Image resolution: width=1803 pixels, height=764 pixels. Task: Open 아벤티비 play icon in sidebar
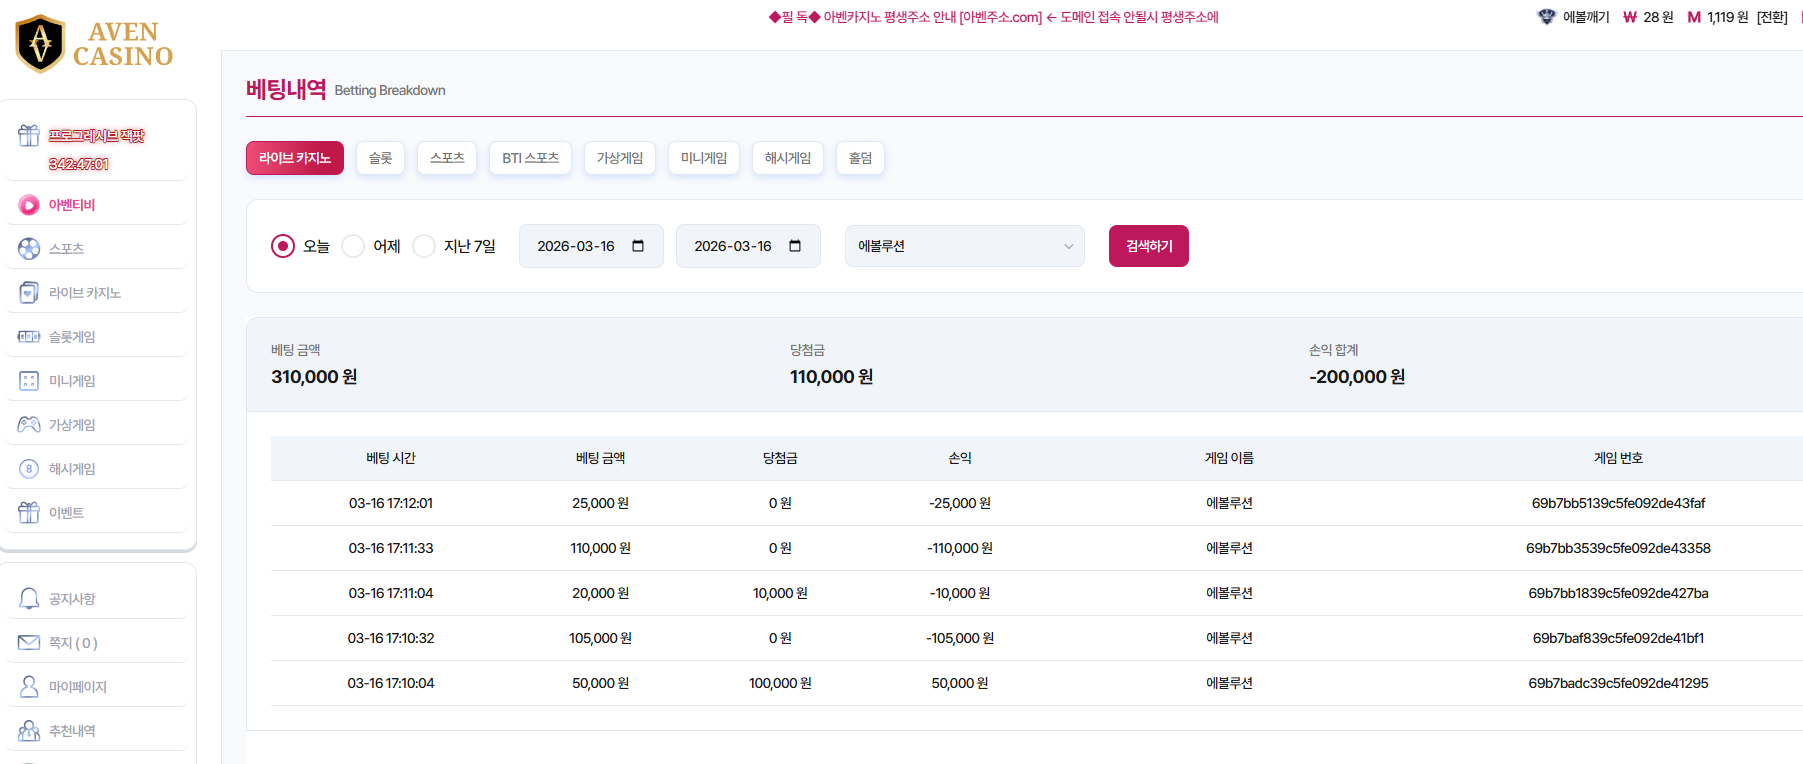tap(29, 205)
